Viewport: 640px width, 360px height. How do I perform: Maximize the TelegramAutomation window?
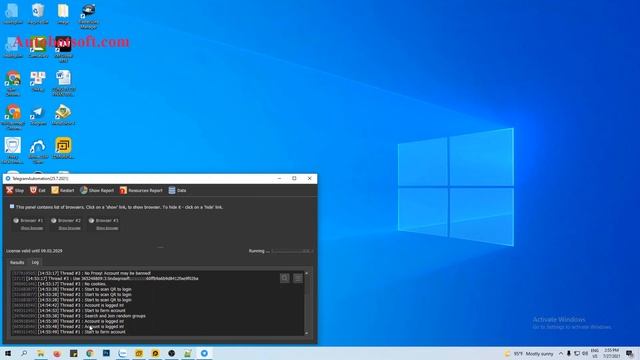tap(294, 178)
